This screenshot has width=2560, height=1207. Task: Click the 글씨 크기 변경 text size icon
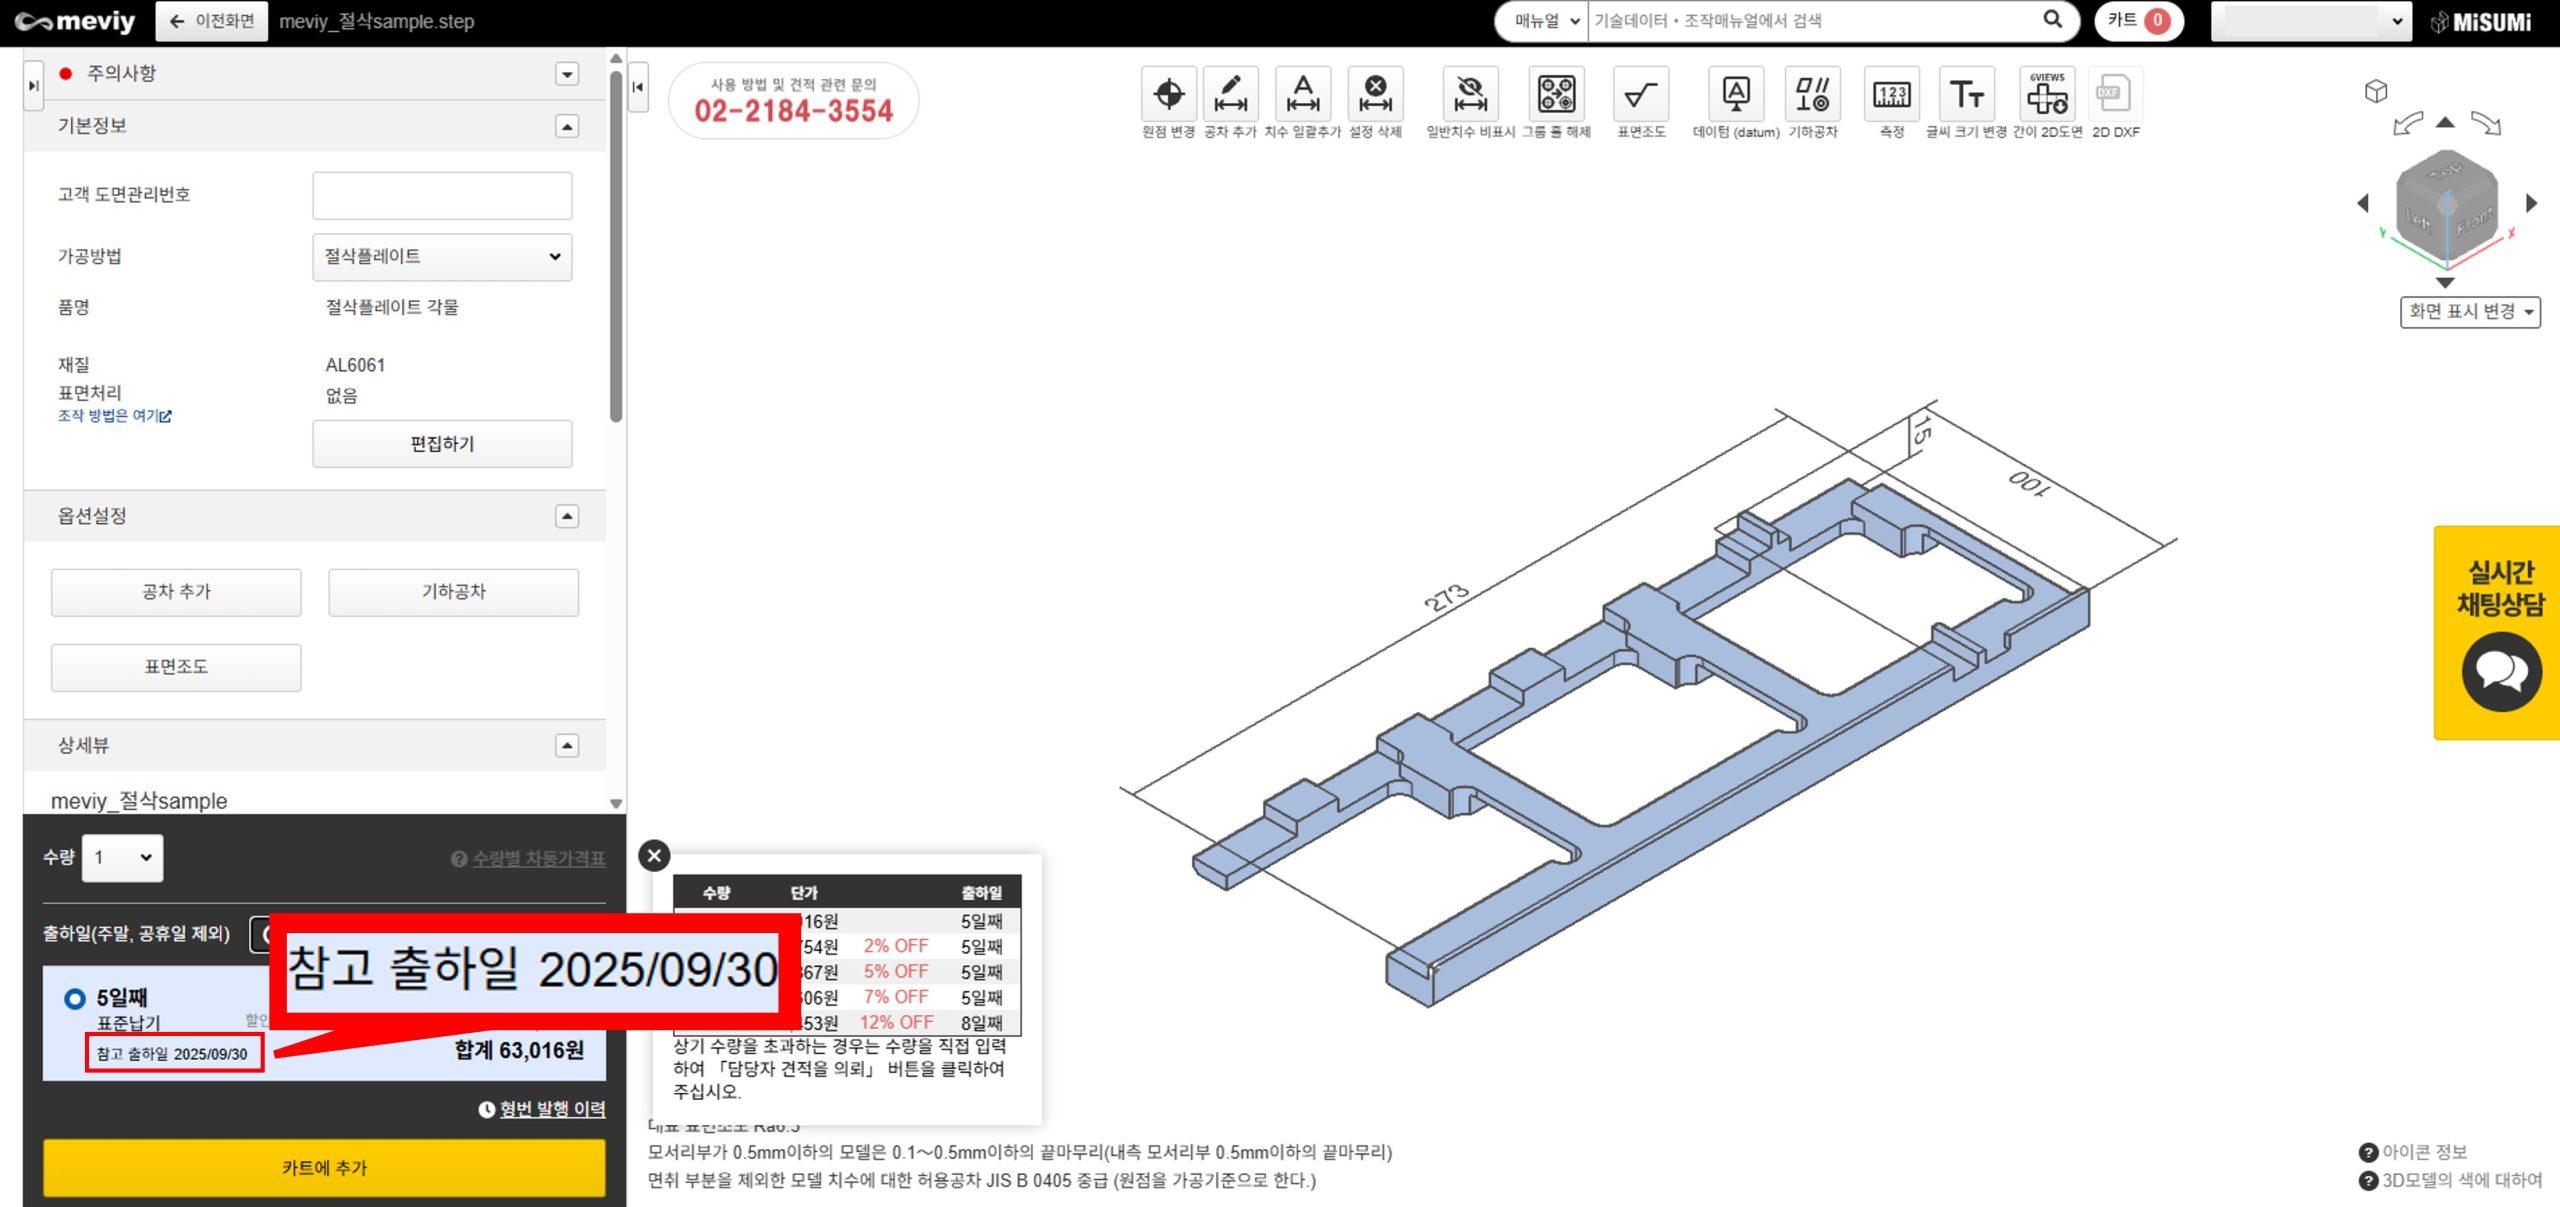click(1966, 96)
